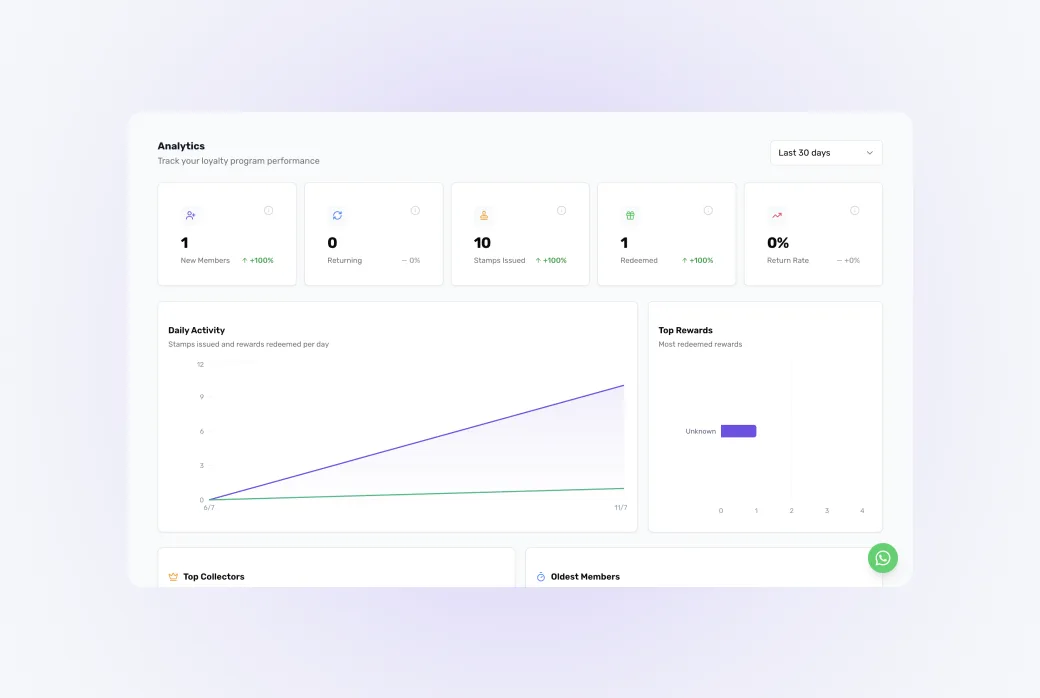Screen dimensions: 1040x698
Task: Click the Top Collectors heading
Action: click(x=214, y=577)
